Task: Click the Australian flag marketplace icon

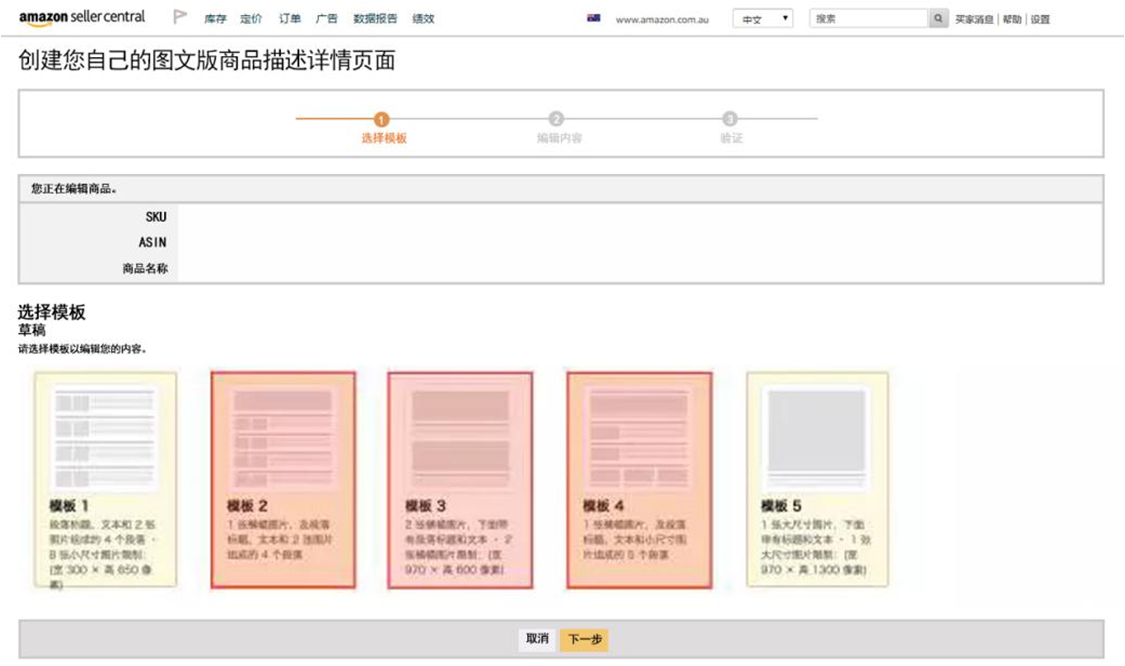Action: point(594,18)
